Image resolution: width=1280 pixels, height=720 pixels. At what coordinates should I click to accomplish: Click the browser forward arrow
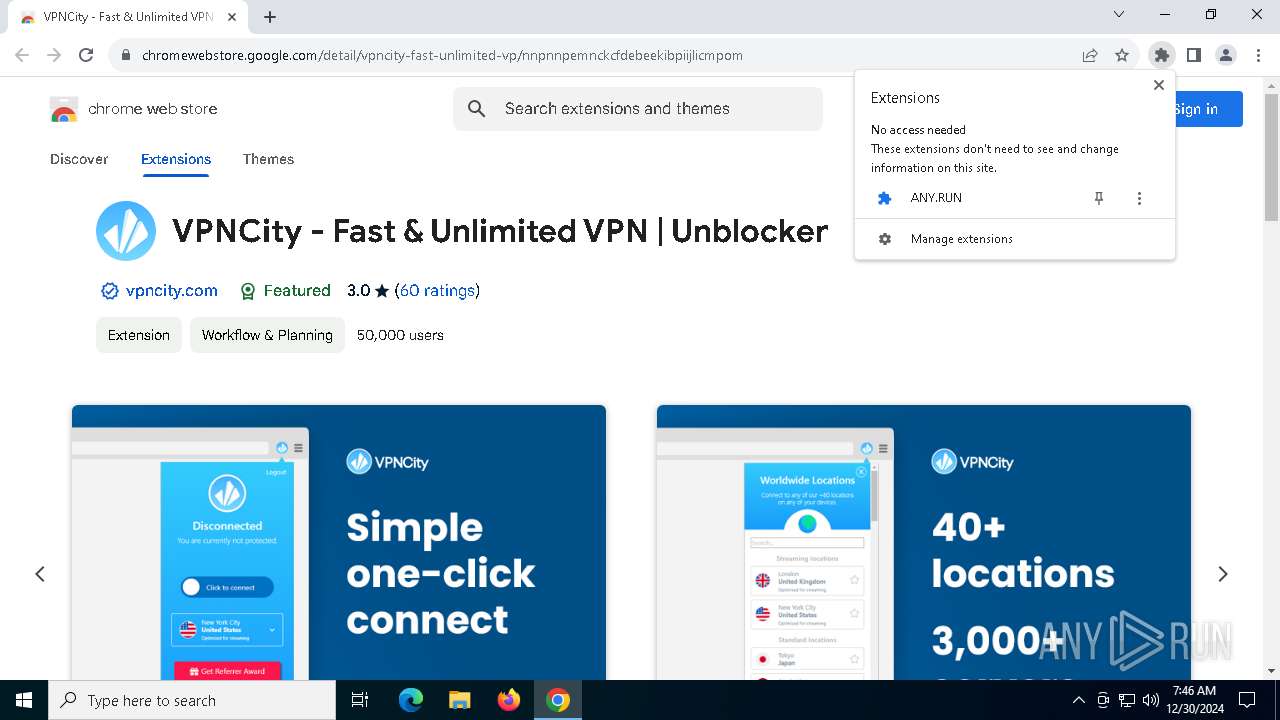click(x=54, y=55)
